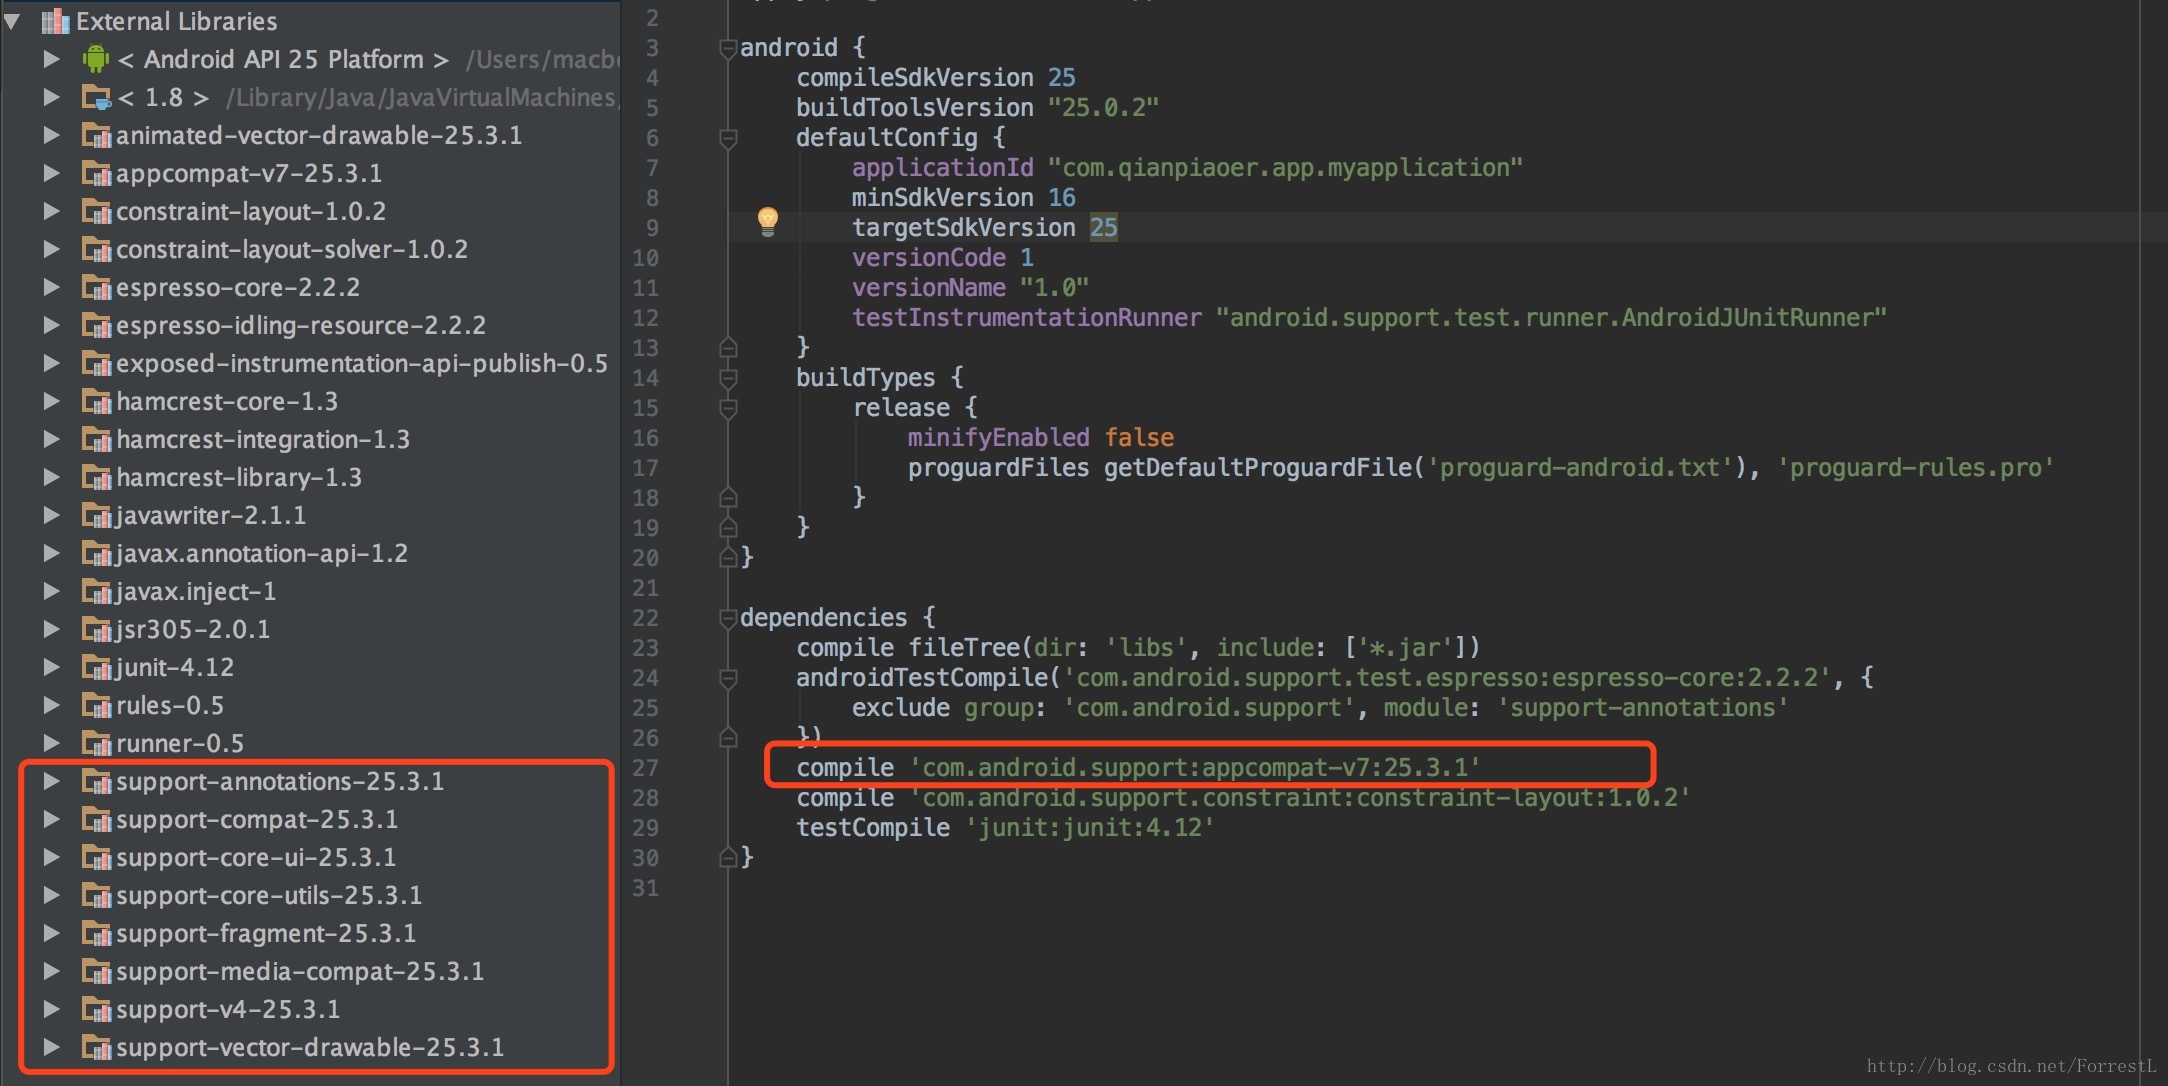This screenshot has width=2168, height=1086.
Task: Expand the support-vector-drawable-25.3.1 library
Action: point(48,1049)
